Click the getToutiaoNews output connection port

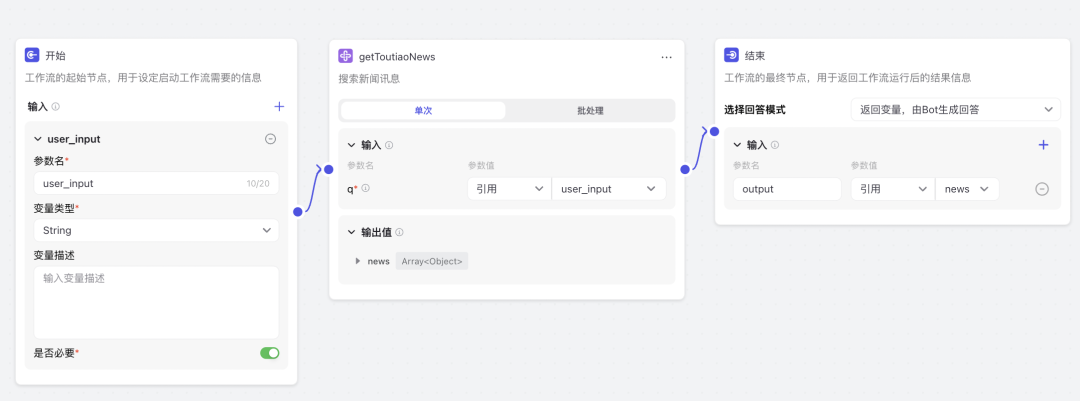685,169
